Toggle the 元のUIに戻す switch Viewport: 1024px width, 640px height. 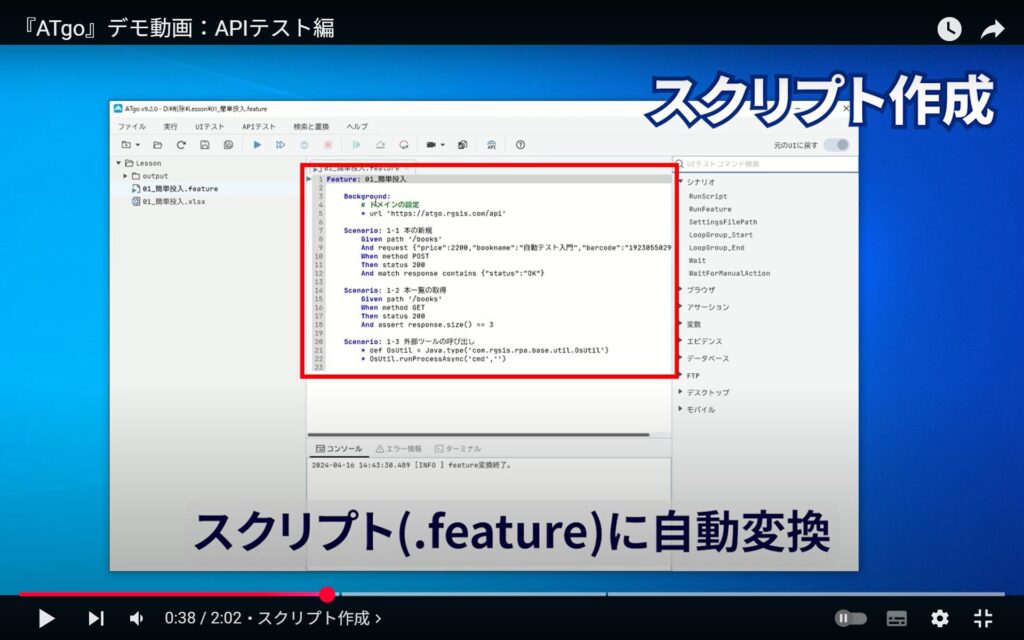(837, 145)
